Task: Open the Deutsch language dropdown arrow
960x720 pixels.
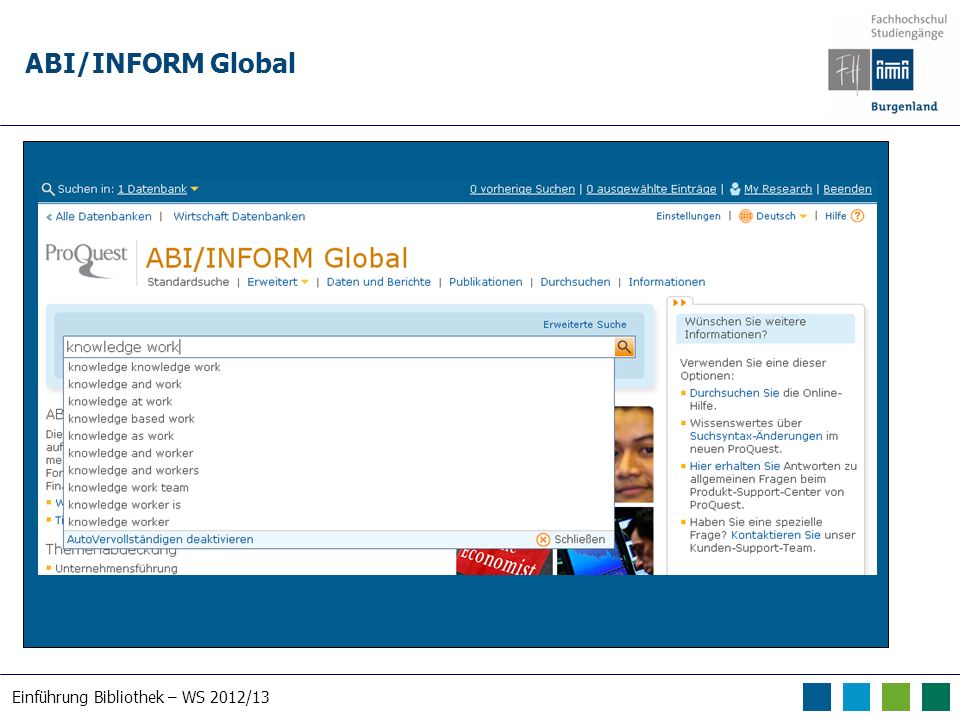Action: pos(803,216)
